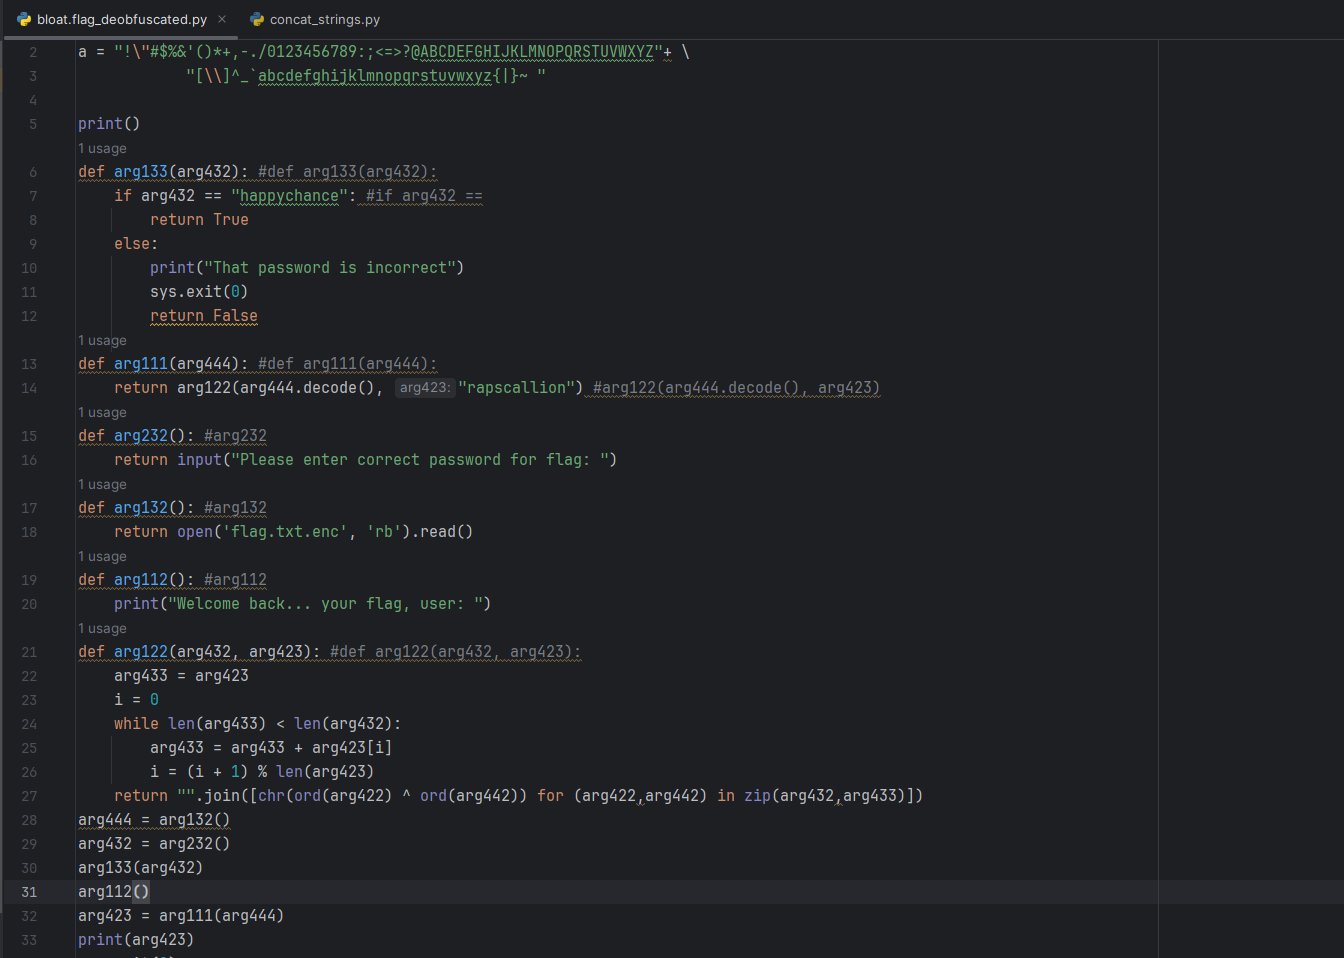Click the arg423: parameter name hint

[425, 388]
